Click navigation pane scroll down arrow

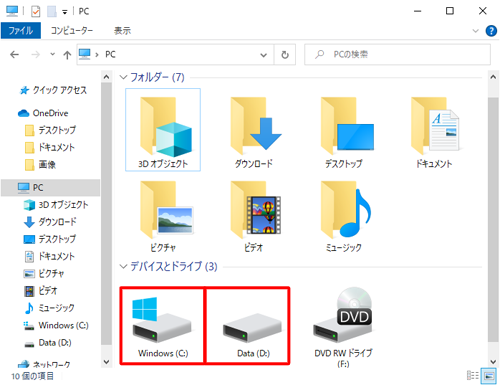coord(106,362)
